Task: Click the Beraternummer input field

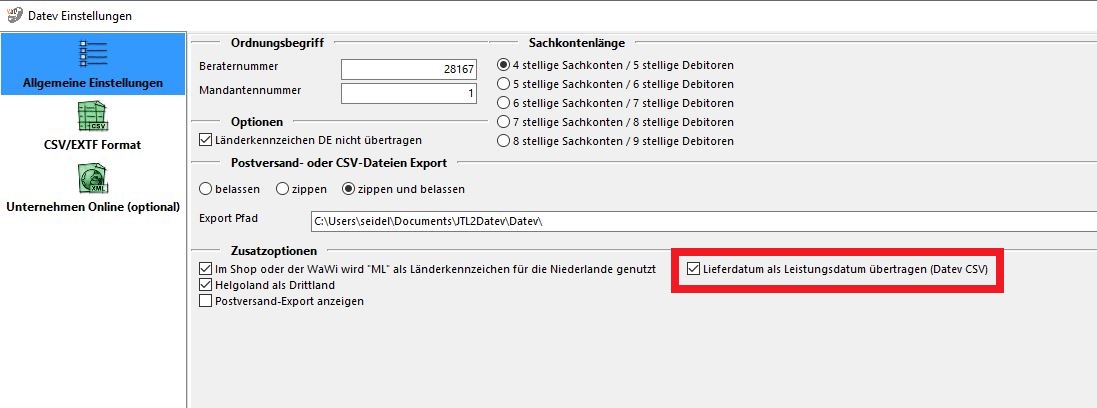Action: tap(409, 69)
